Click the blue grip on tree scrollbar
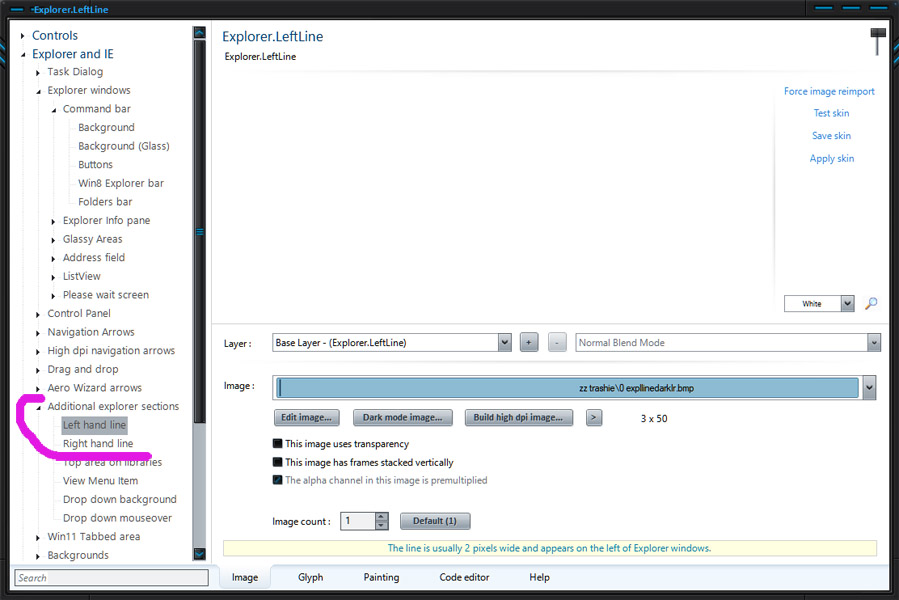 199,232
